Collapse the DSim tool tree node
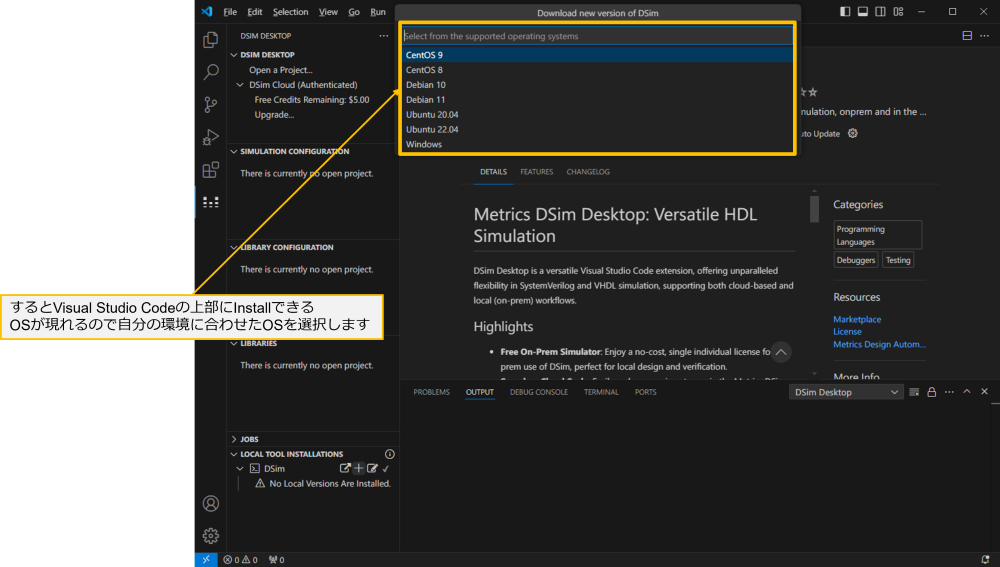The image size is (1000, 567). pyautogui.click(x=240, y=469)
